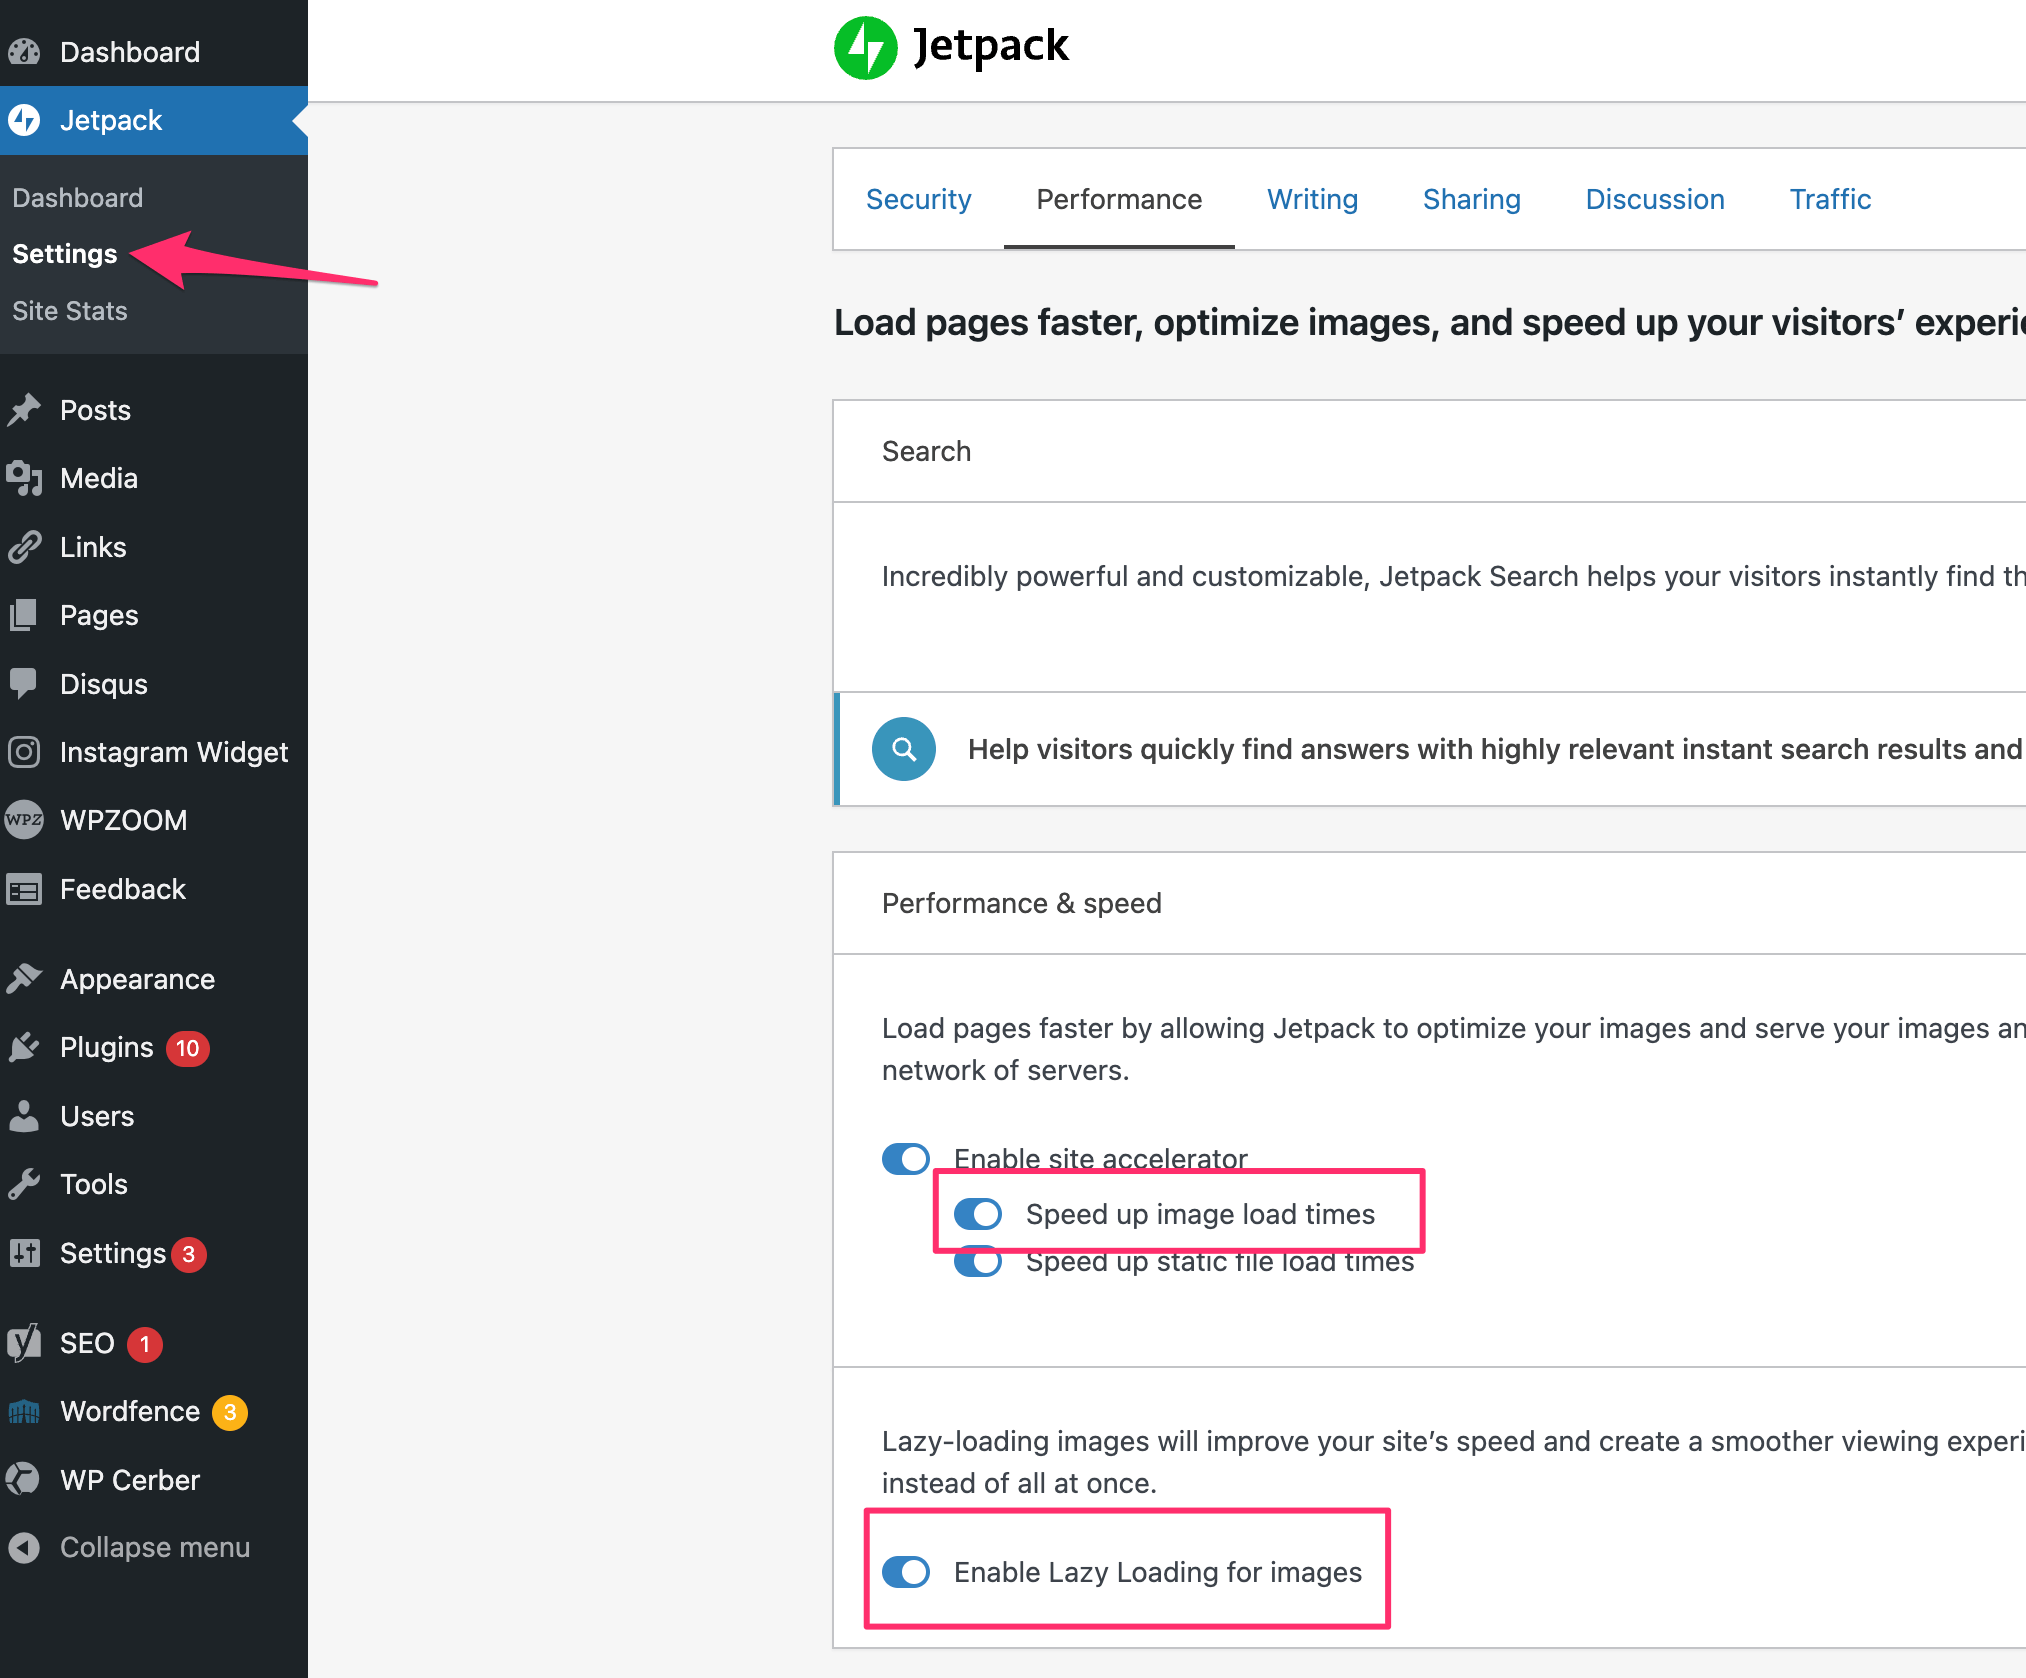Toggle Speed up image load times switch

click(x=978, y=1214)
